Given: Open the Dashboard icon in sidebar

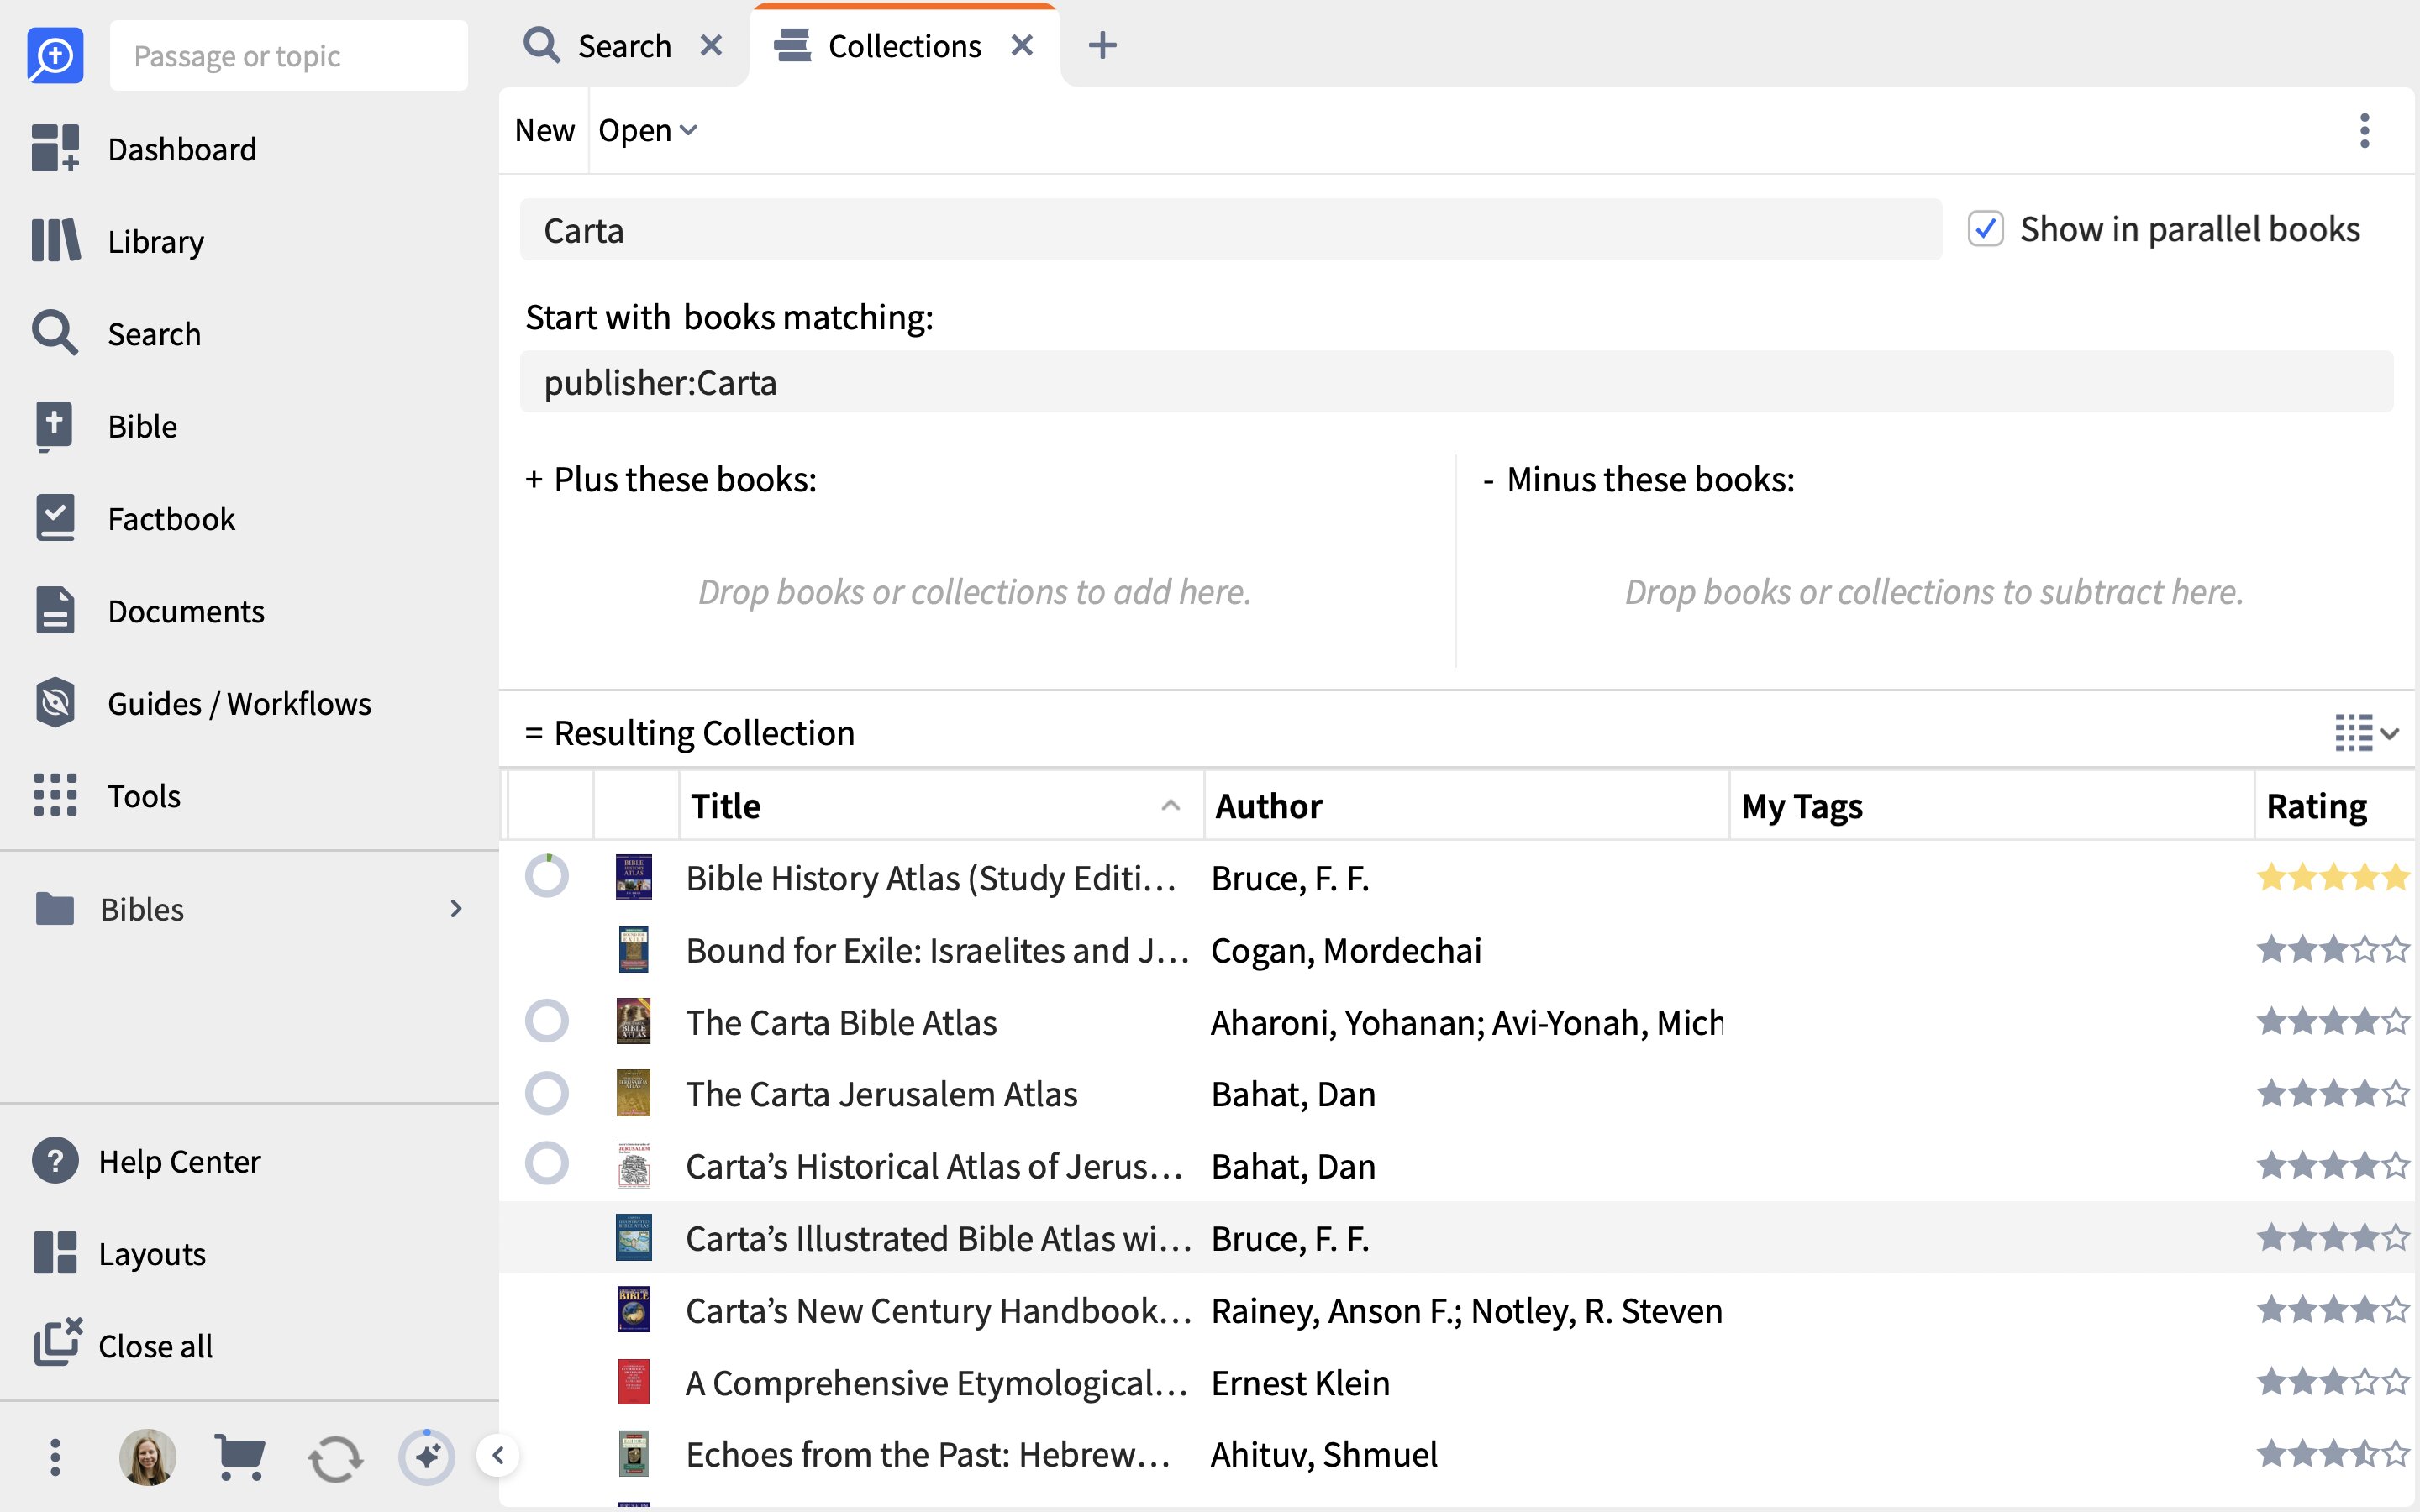Looking at the screenshot, I should click(x=55, y=149).
